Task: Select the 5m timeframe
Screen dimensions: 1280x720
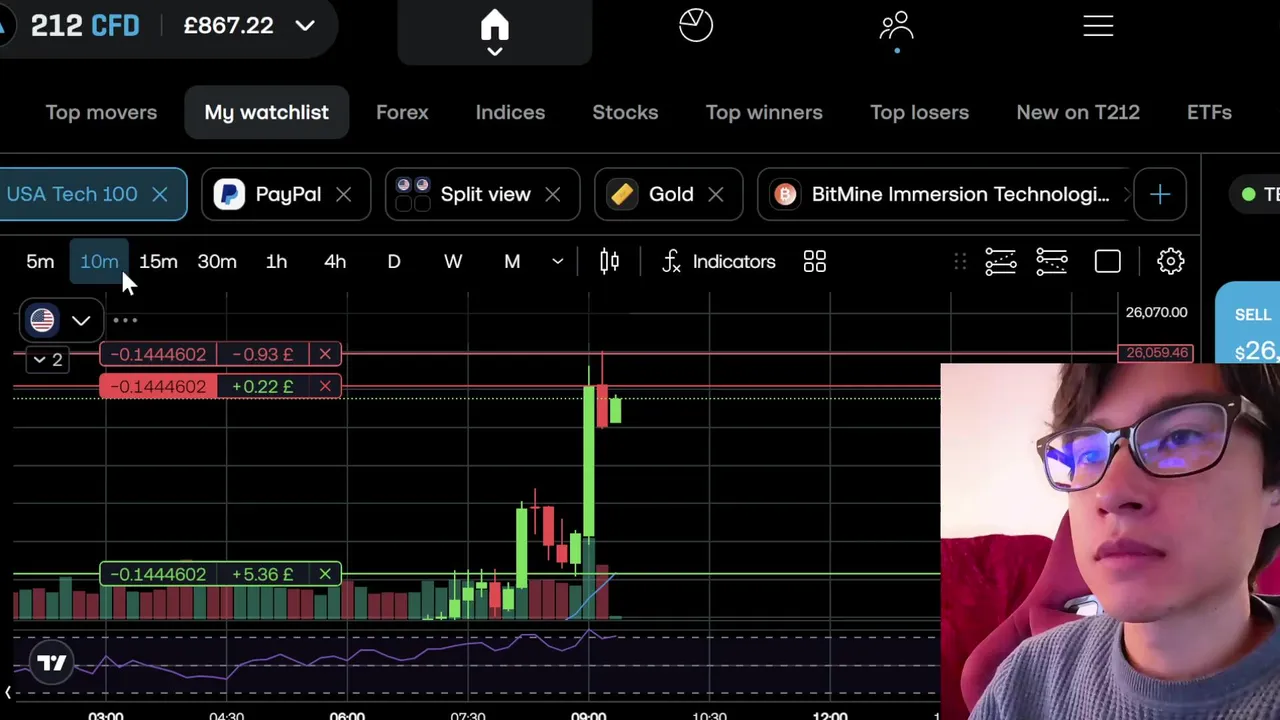Action: coord(40,262)
